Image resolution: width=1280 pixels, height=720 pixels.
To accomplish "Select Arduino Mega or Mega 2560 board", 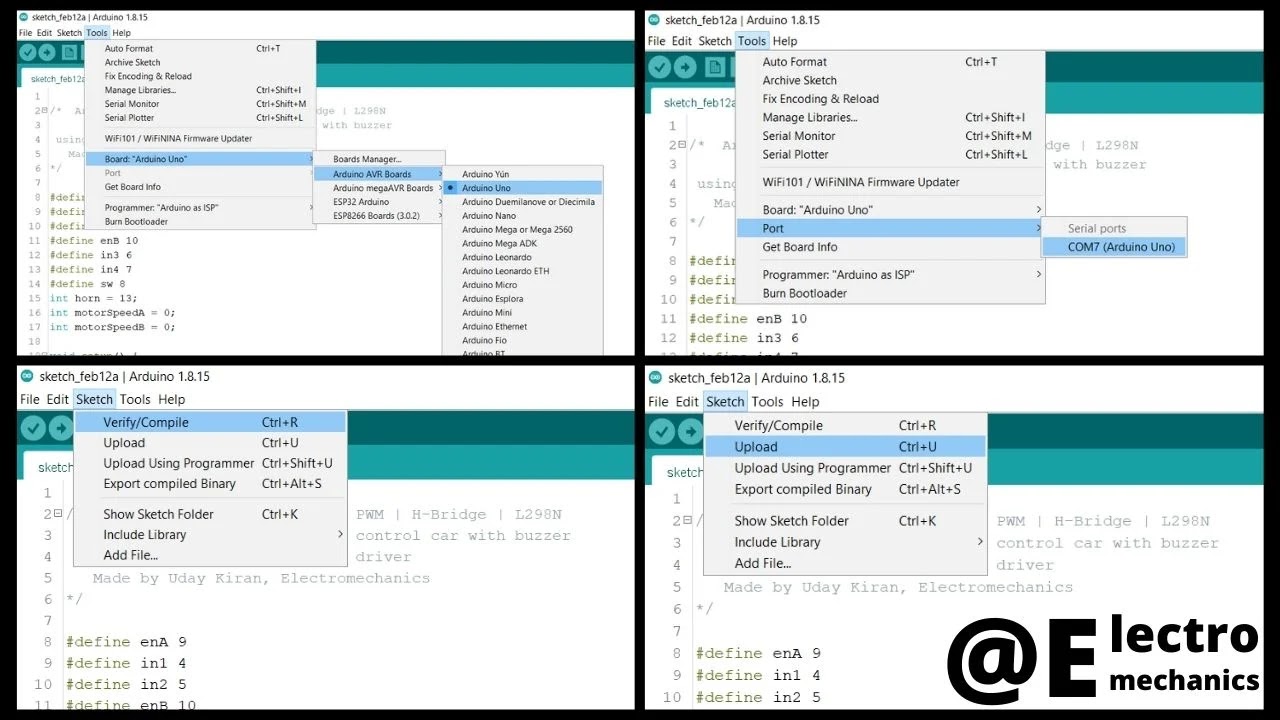I will [x=517, y=229].
